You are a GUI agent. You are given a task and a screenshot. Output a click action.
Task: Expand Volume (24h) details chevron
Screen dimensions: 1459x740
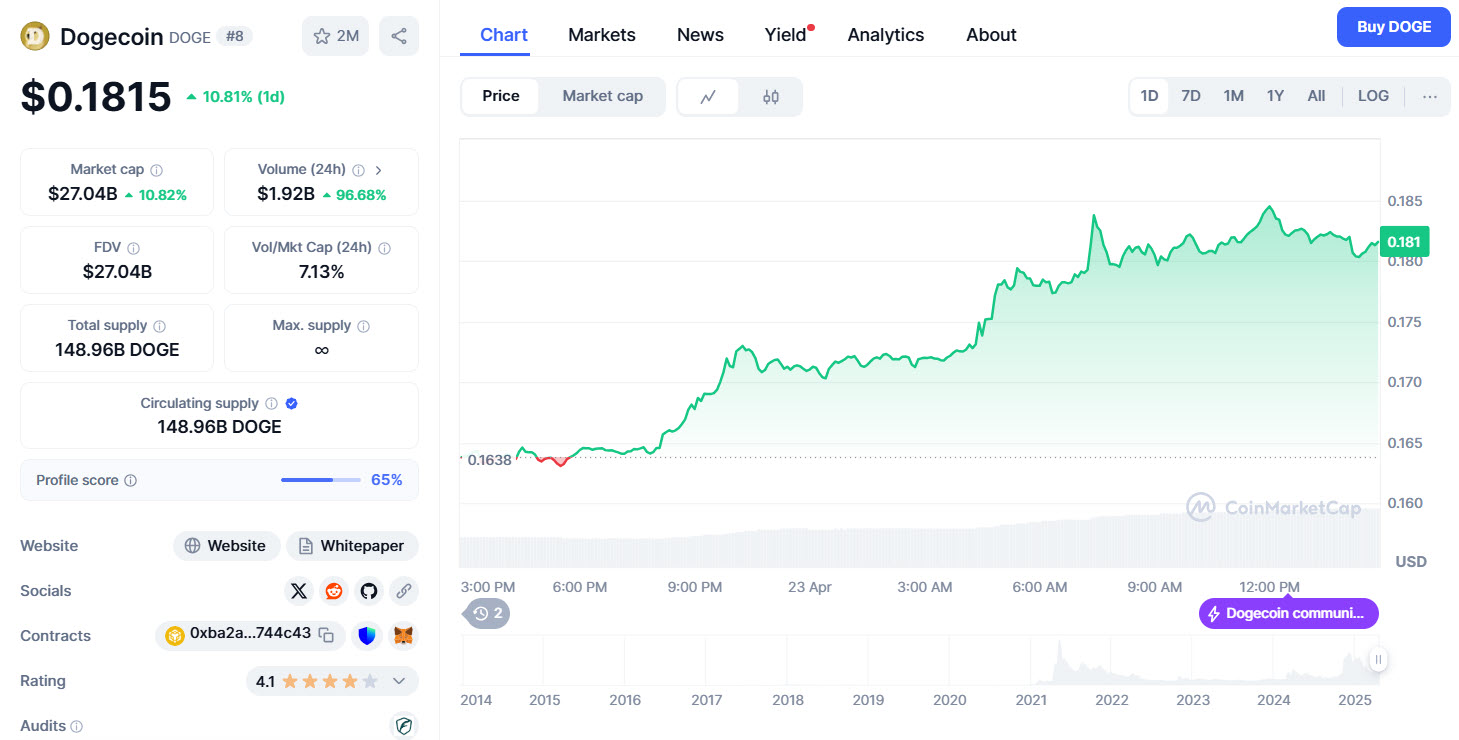[x=378, y=170]
